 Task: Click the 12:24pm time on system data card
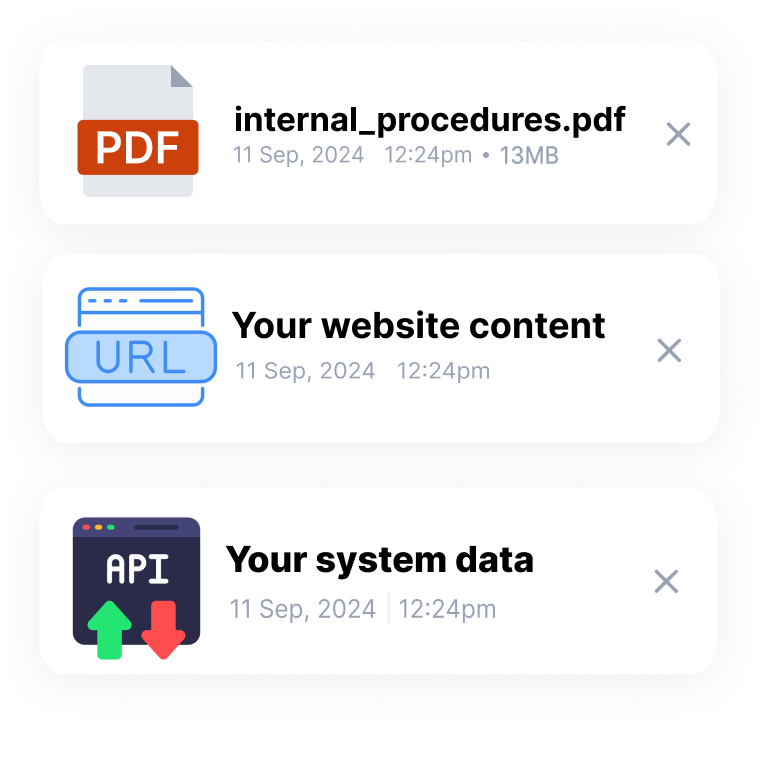click(447, 609)
